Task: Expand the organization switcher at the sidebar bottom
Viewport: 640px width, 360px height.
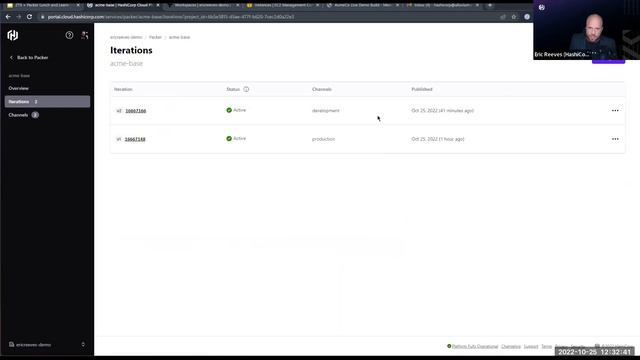Action: tap(47, 344)
